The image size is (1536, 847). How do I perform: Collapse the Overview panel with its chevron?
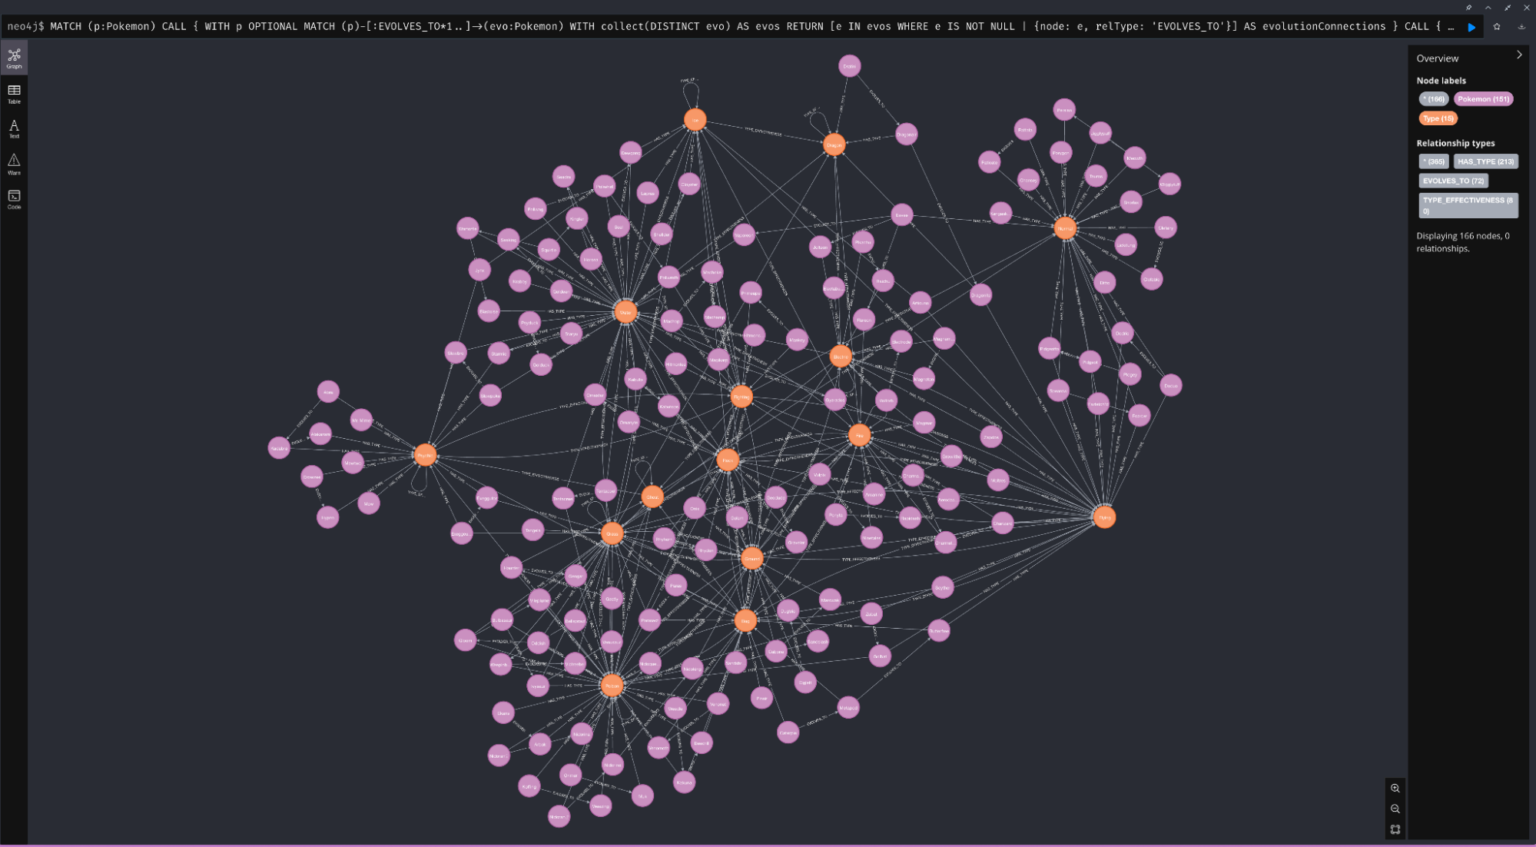[1519, 55]
